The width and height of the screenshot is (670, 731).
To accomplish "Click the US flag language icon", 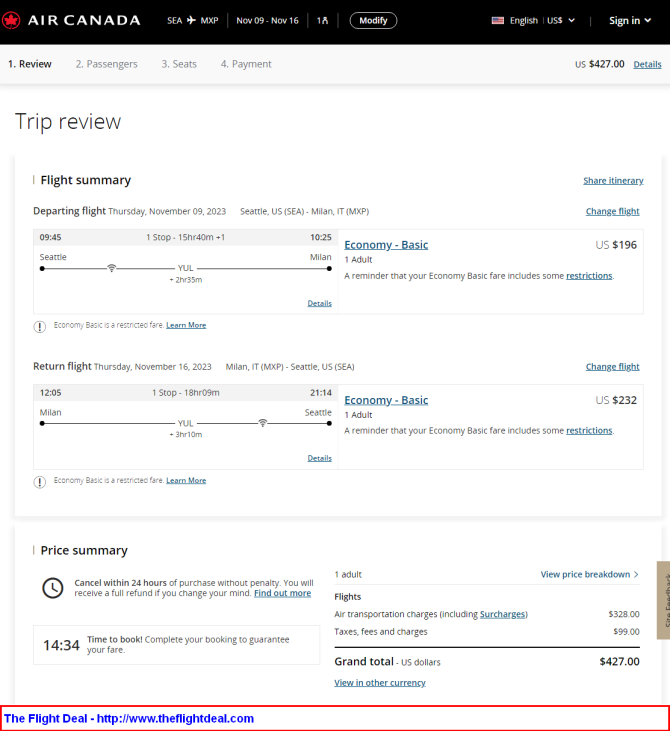I will click(497, 21).
